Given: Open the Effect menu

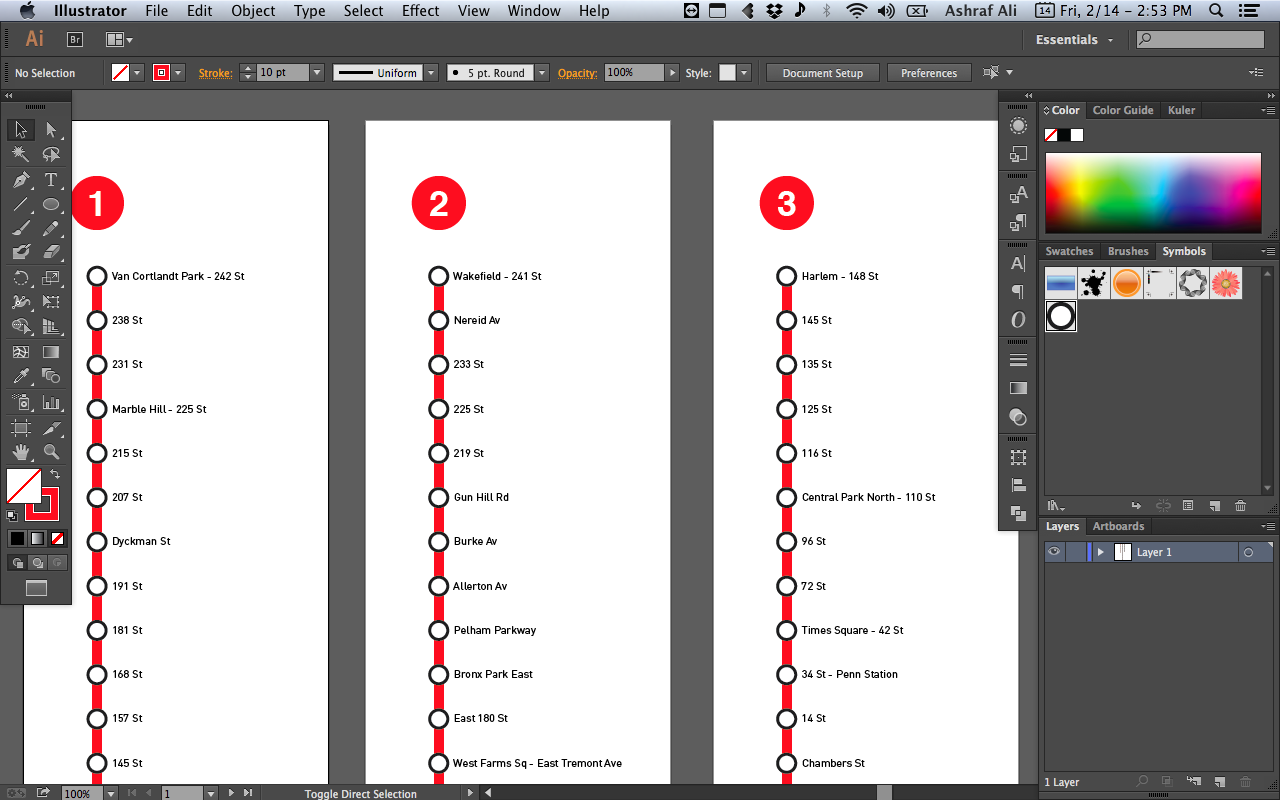Looking at the screenshot, I should (x=420, y=11).
